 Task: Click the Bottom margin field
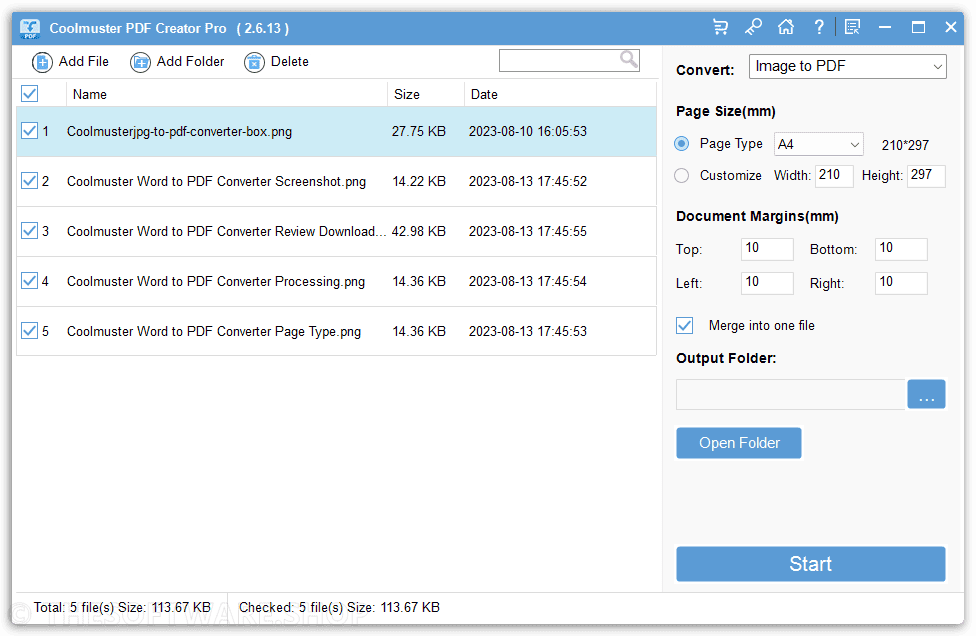901,249
